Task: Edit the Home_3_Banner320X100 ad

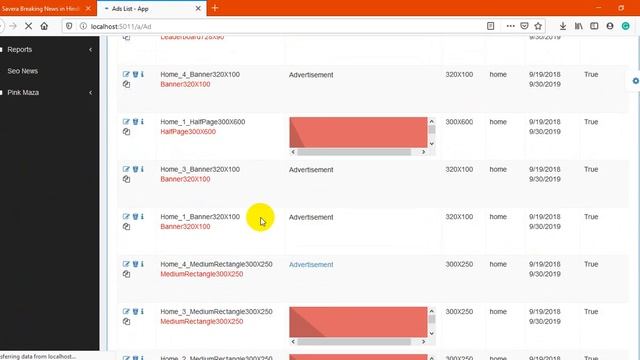Action: 126,169
